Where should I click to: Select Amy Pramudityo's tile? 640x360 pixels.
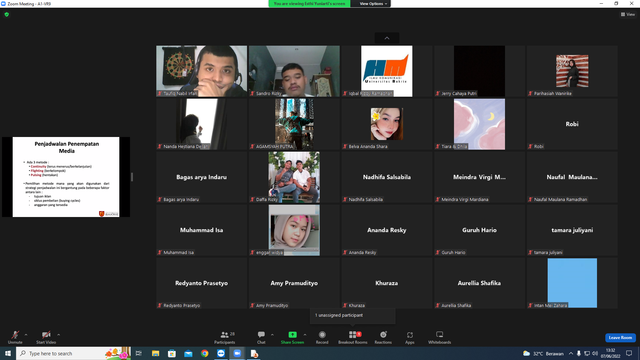[x=294, y=283]
